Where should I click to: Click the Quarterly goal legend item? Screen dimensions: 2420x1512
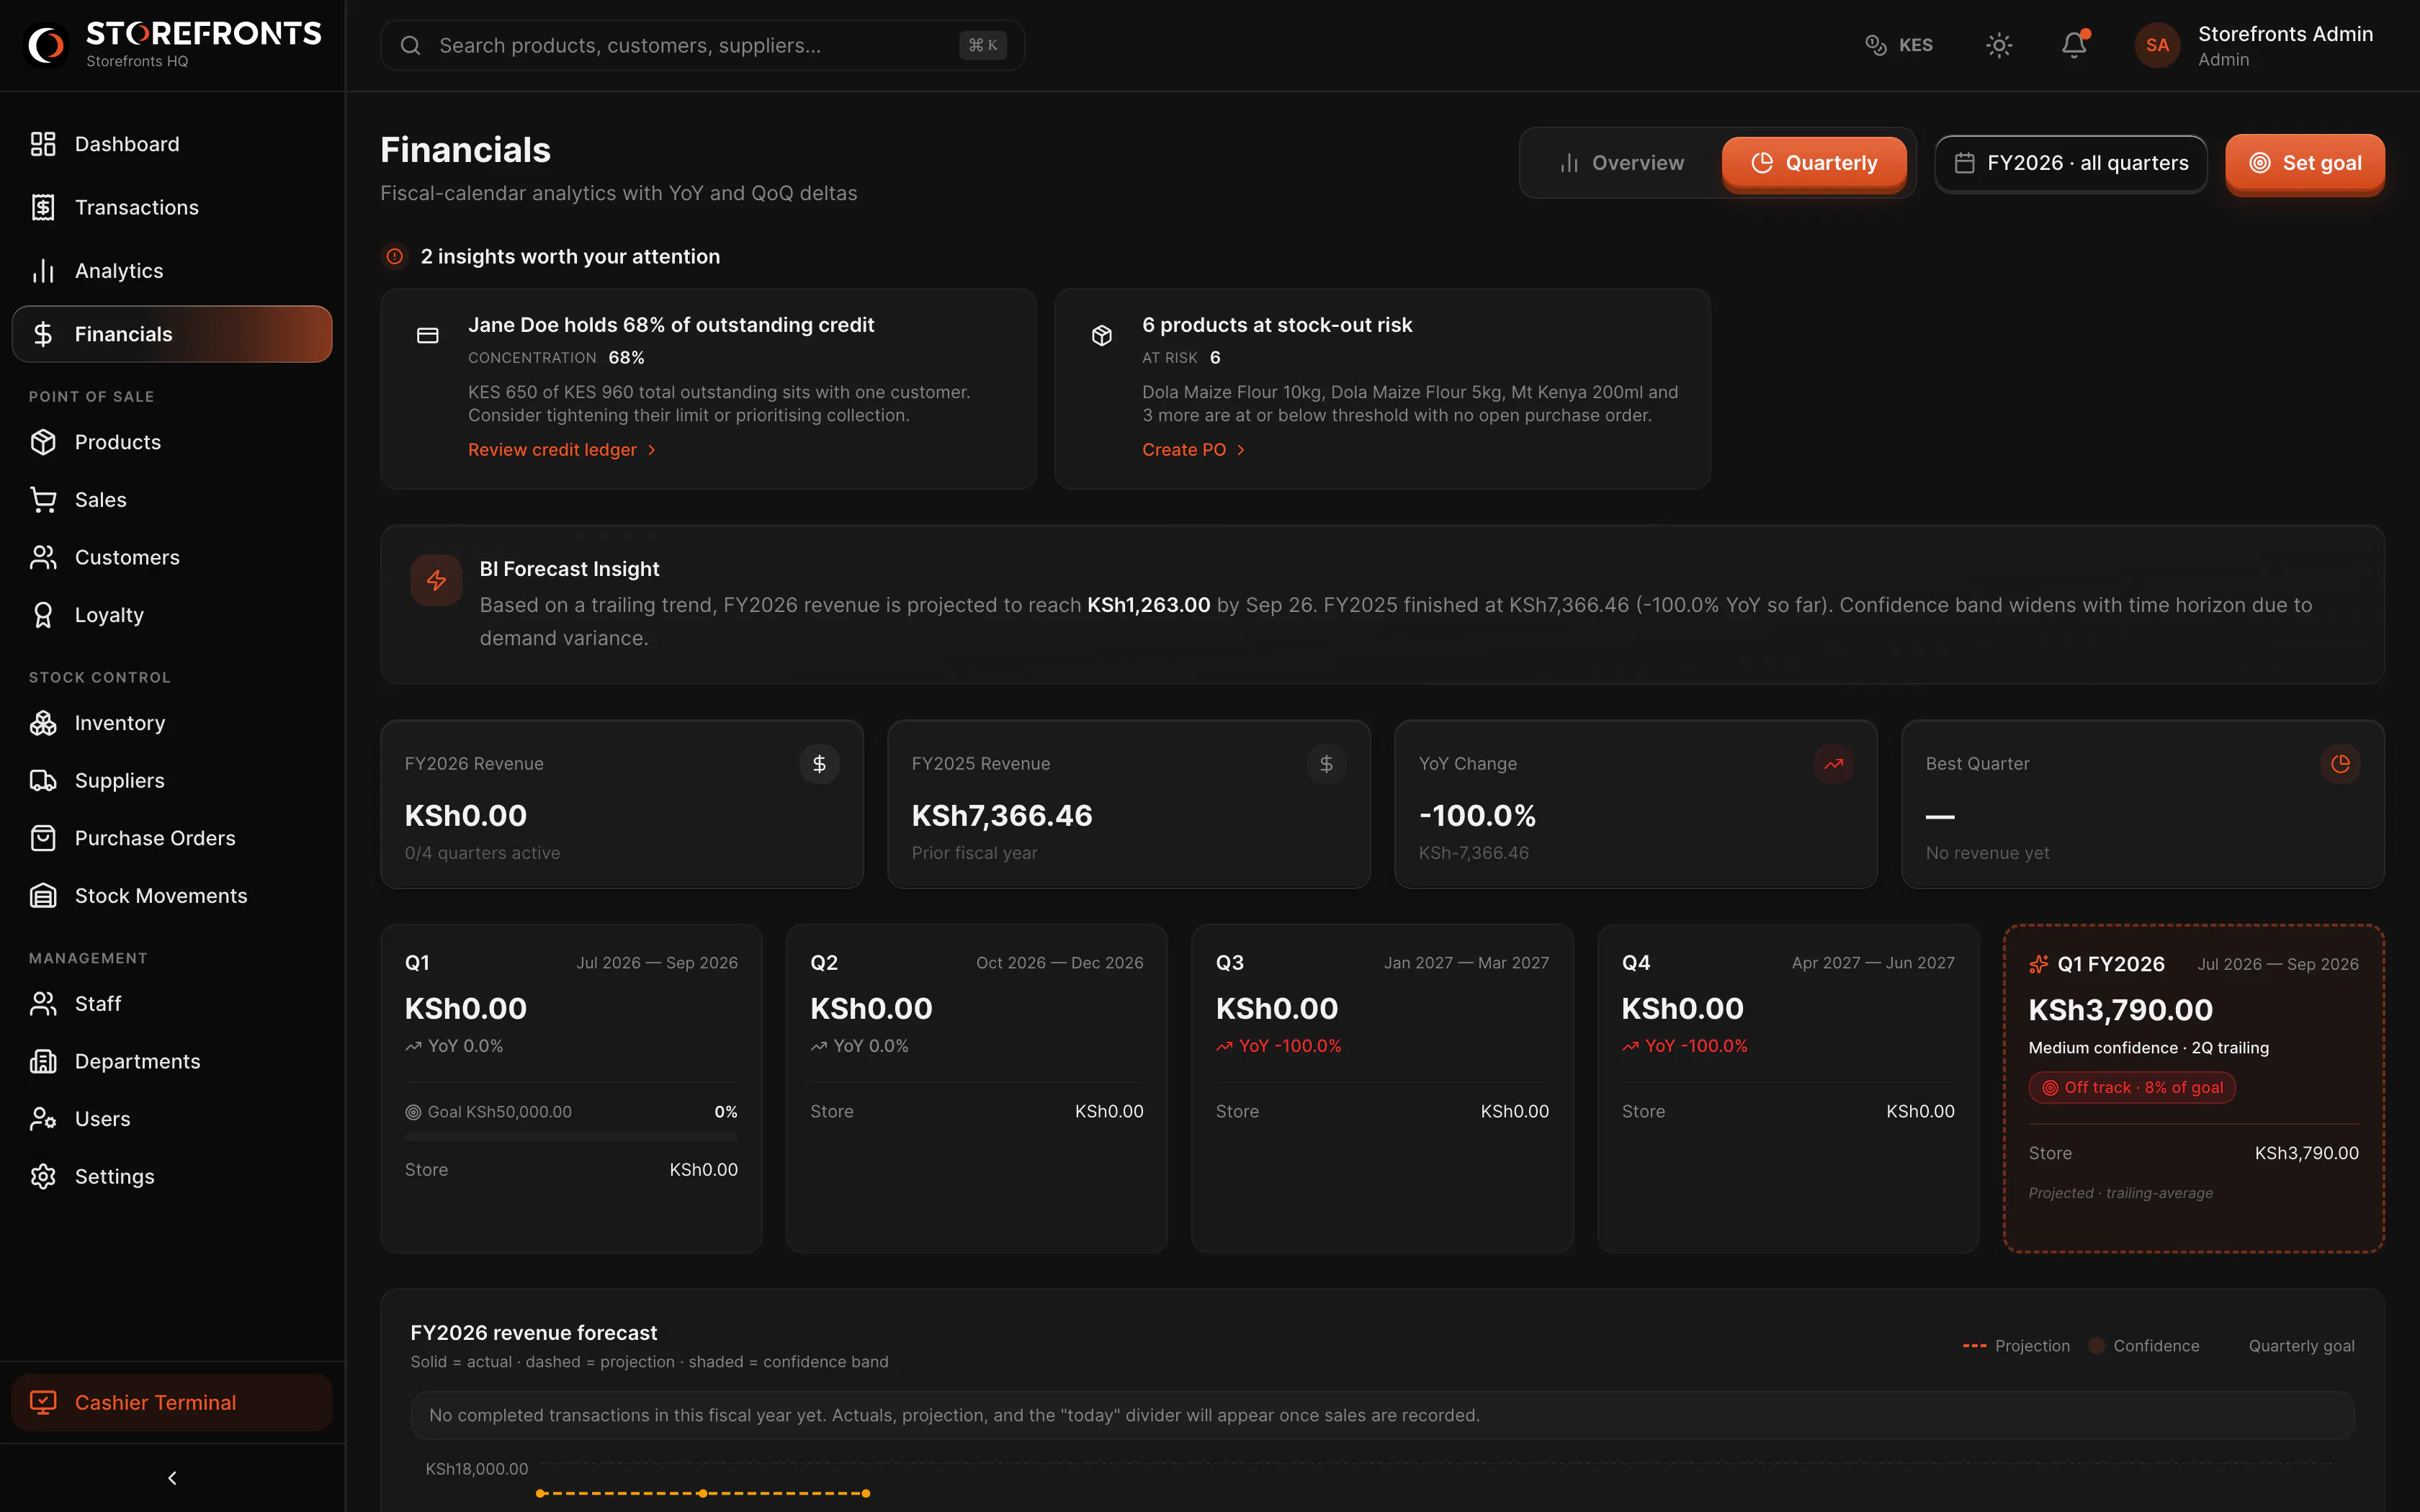click(x=2301, y=1346)
